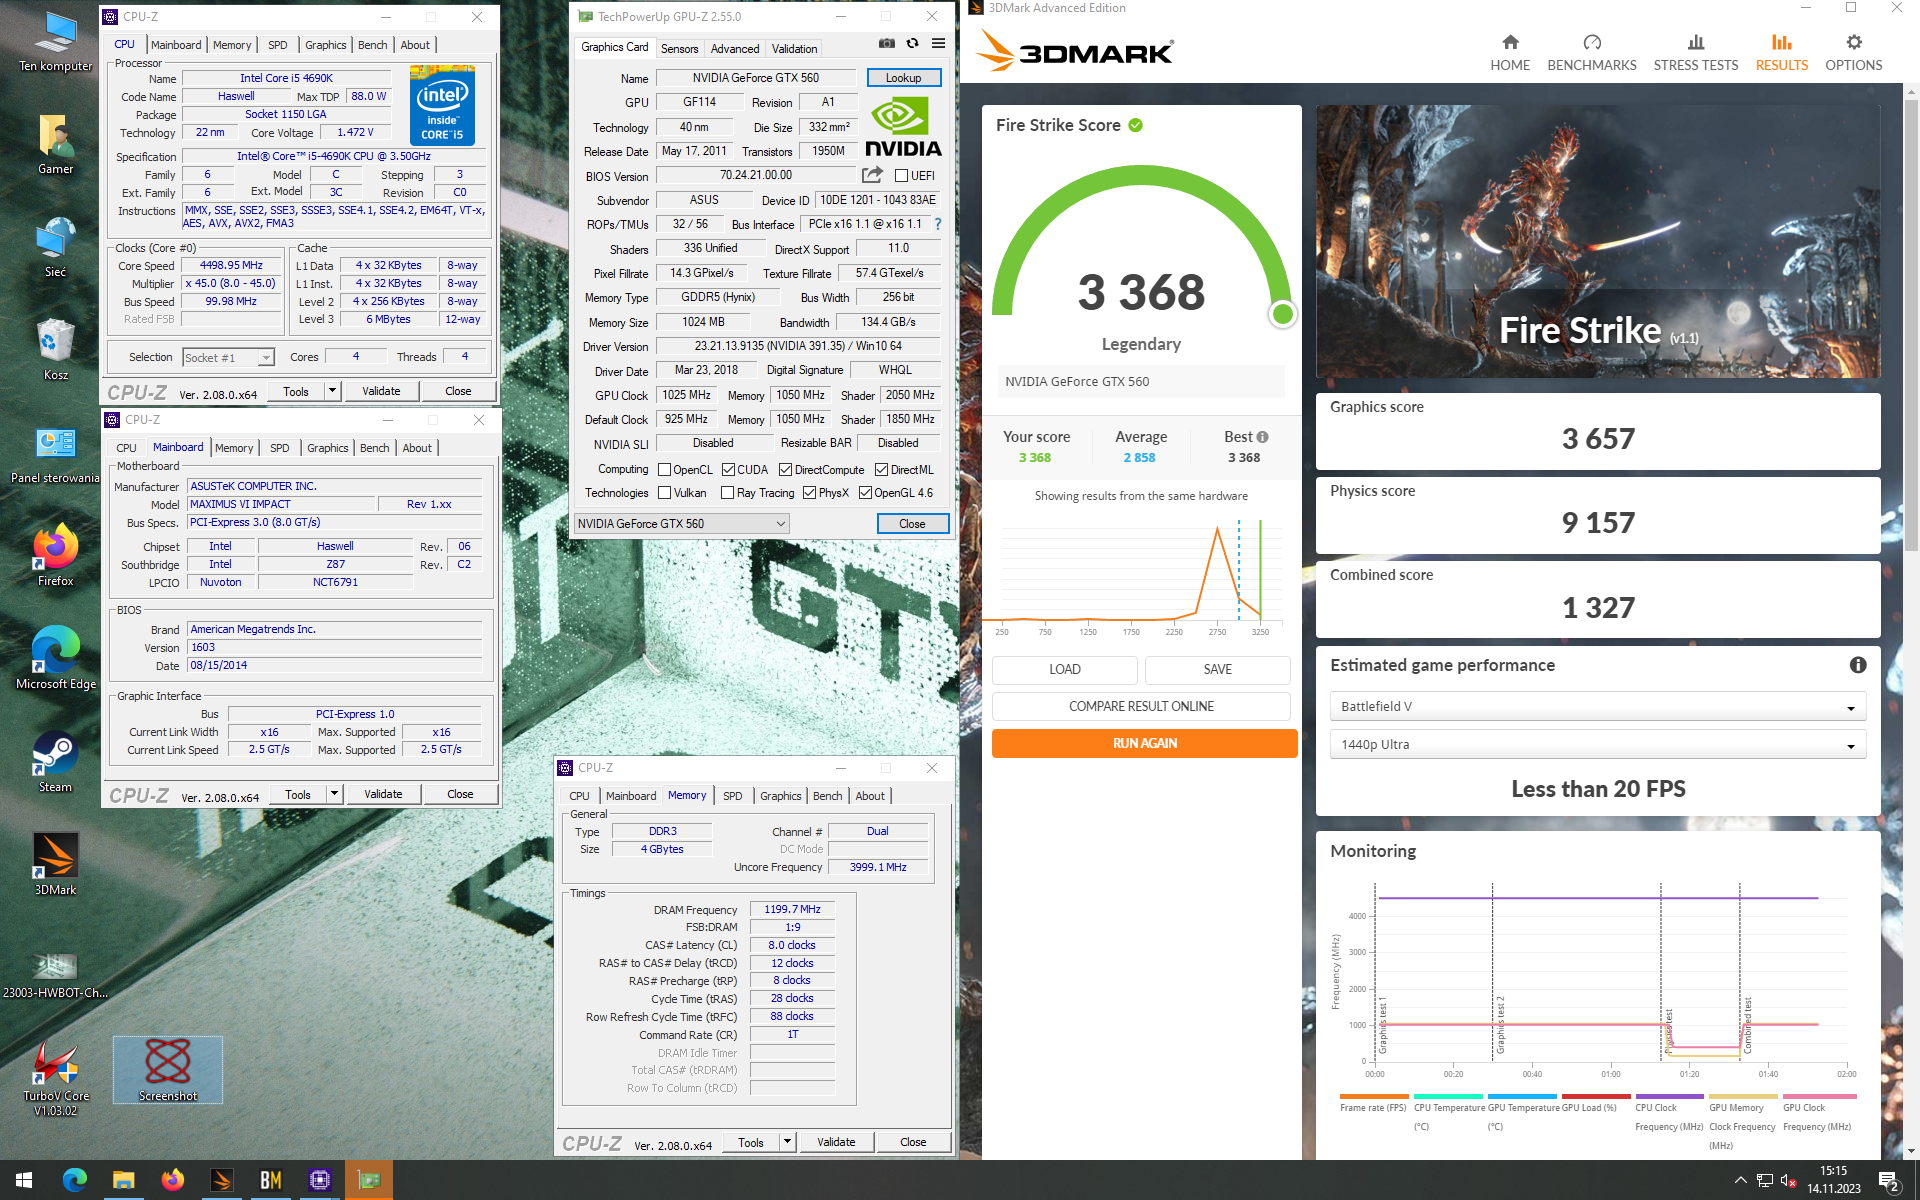
Task: Click the Frame rate (FPS) orange legend swatch
Action: tap(1374, 1096)
